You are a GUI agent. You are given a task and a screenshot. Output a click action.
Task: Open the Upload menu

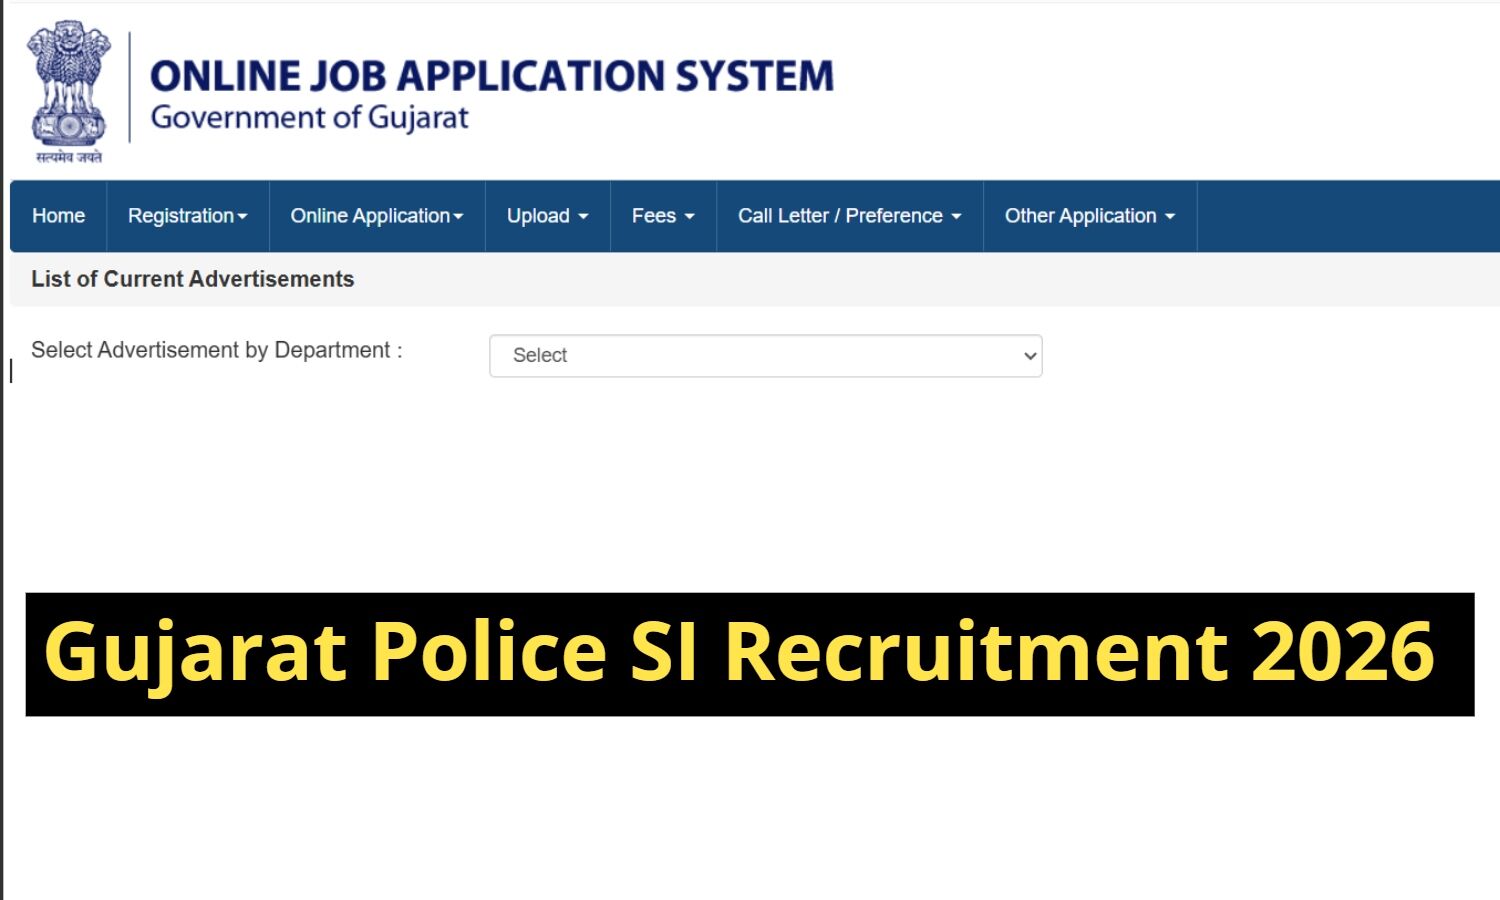(x=538, y=216)
